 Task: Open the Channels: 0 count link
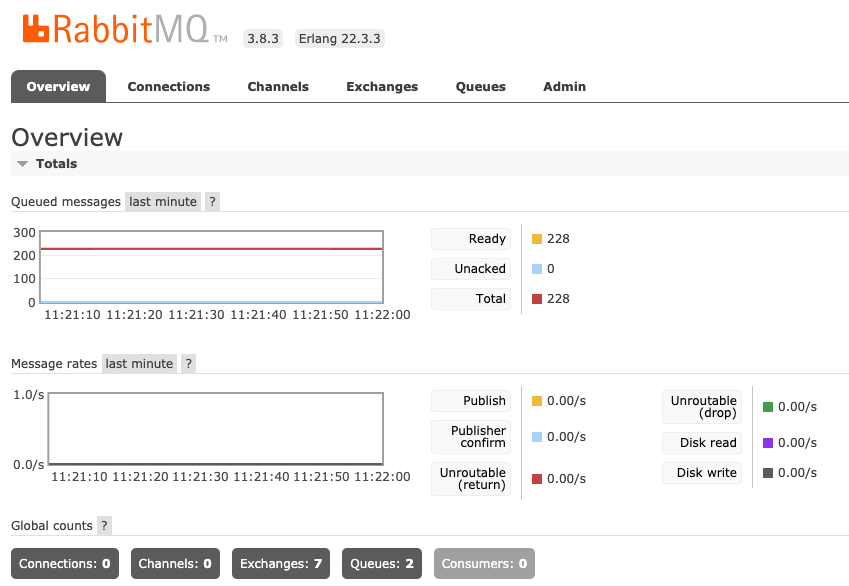pos(175,563)
